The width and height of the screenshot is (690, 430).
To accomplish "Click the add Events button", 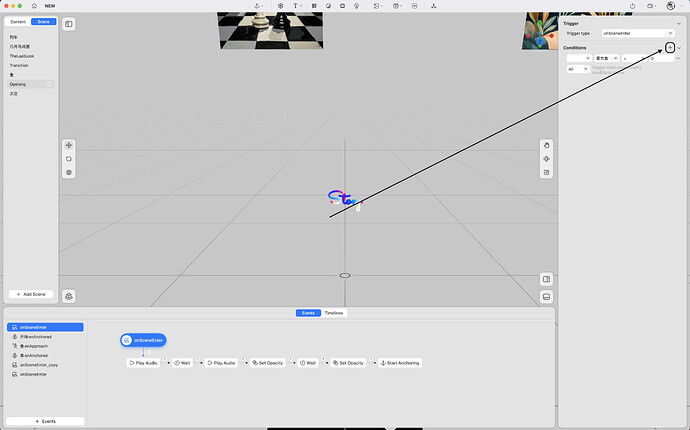I will pyautogui.click(x=45, y=421).
